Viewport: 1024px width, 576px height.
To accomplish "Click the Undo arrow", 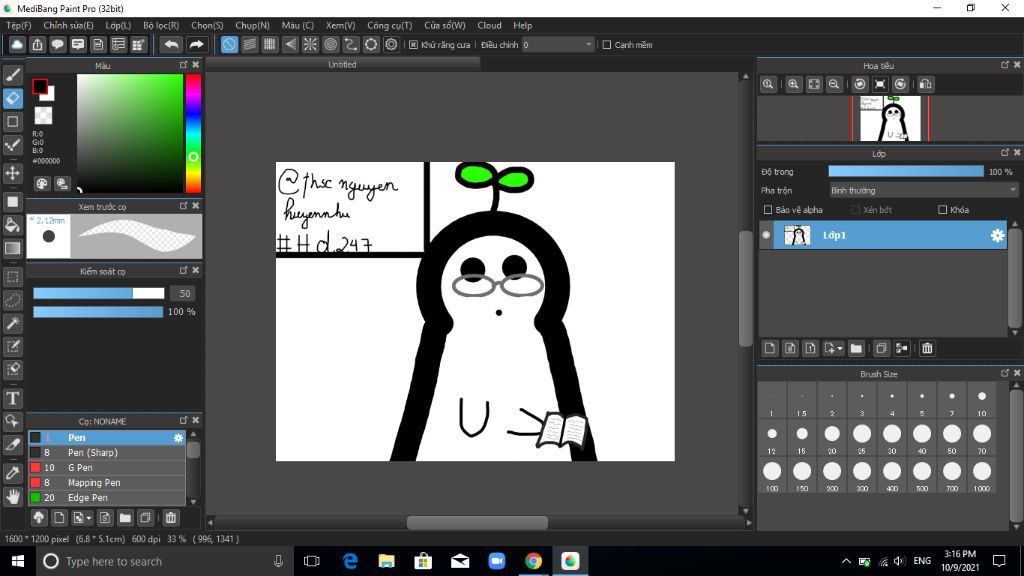I will 171,44.
